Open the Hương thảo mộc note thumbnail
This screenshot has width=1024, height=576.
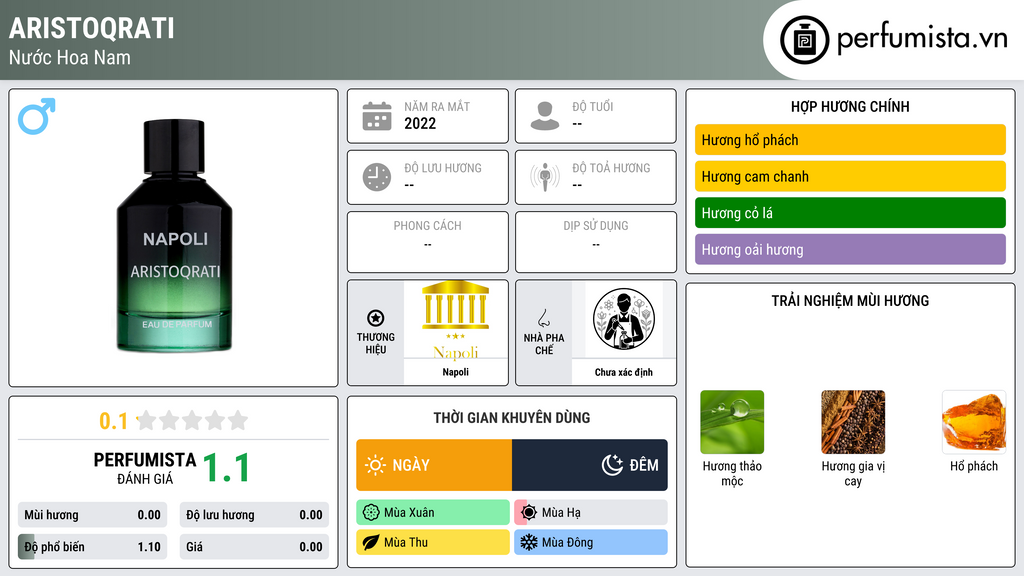click(x=732, y=422)
